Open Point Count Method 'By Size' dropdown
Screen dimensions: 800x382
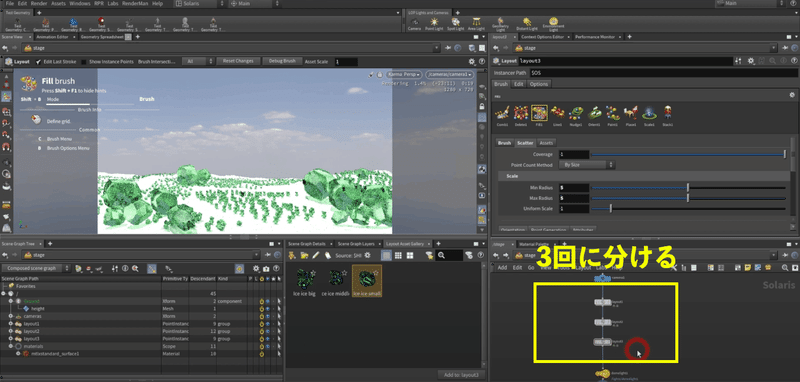pos(587,165)
